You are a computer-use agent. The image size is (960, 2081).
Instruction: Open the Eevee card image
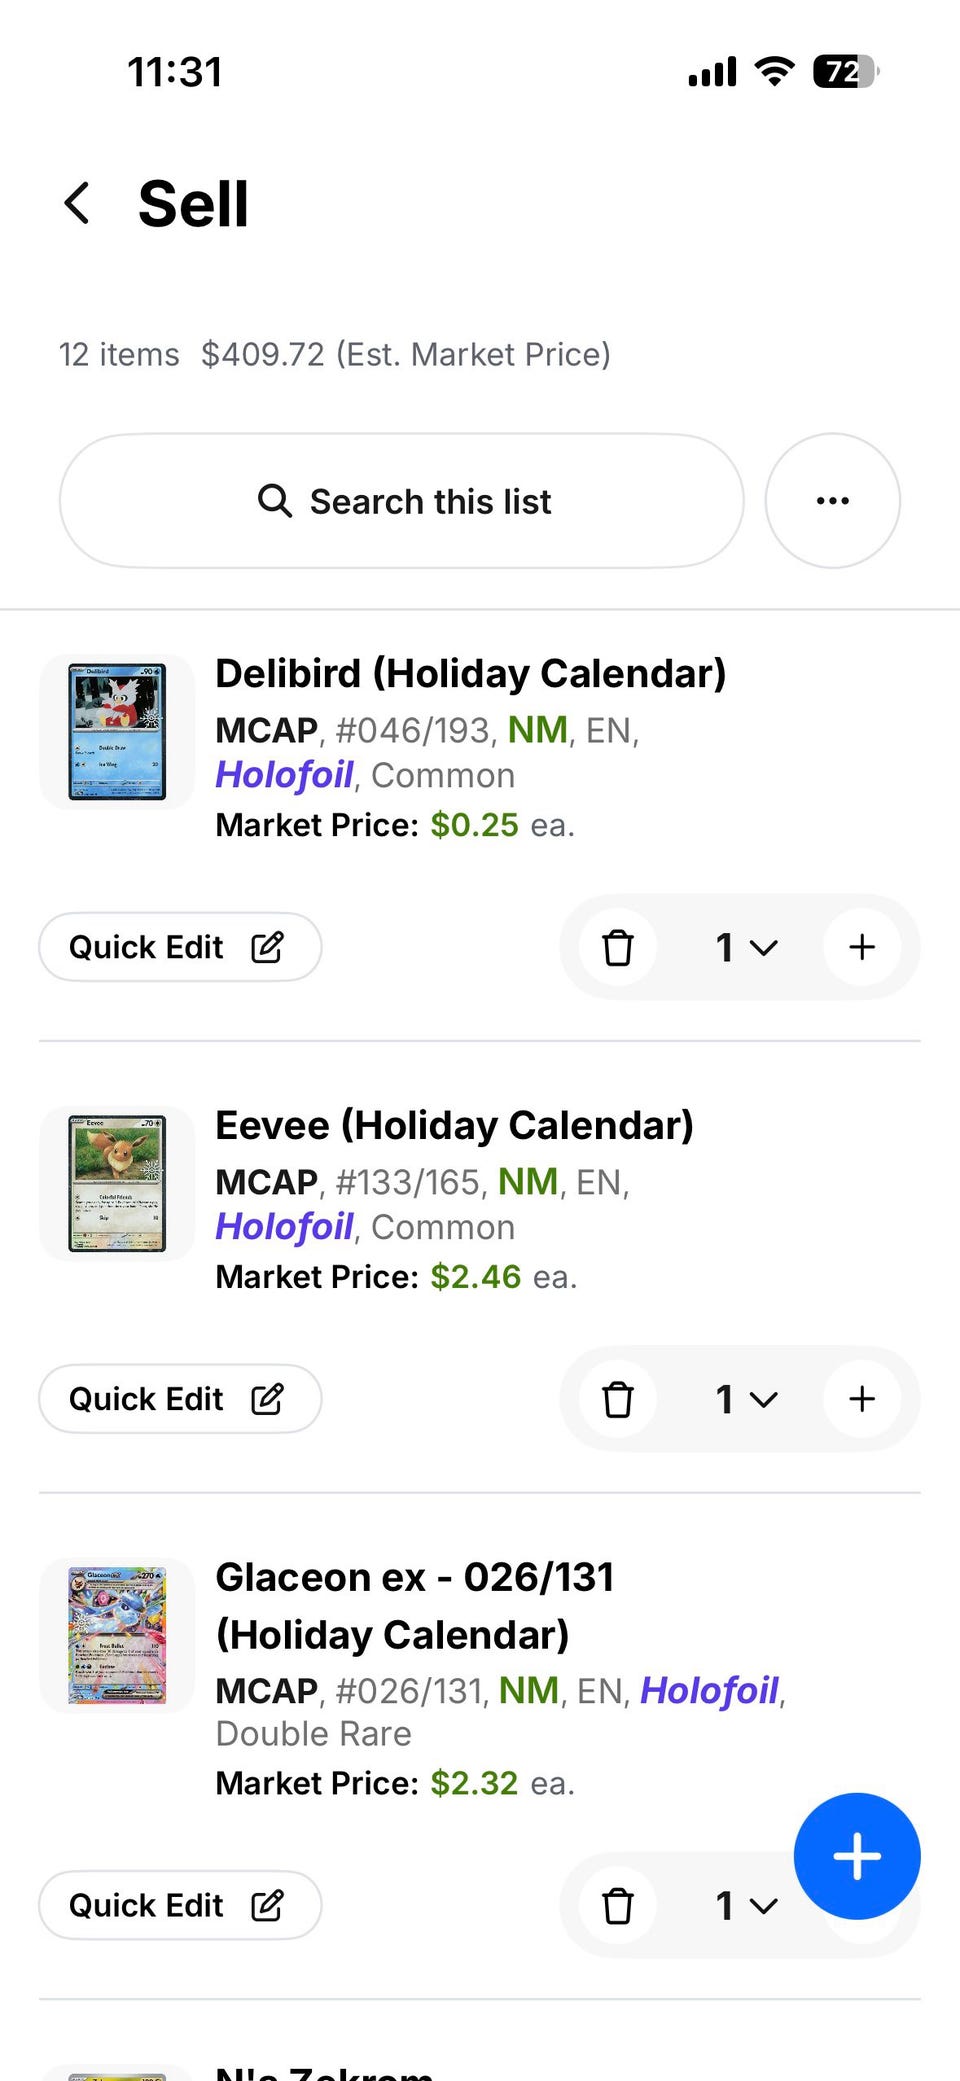coord(117,1184)
